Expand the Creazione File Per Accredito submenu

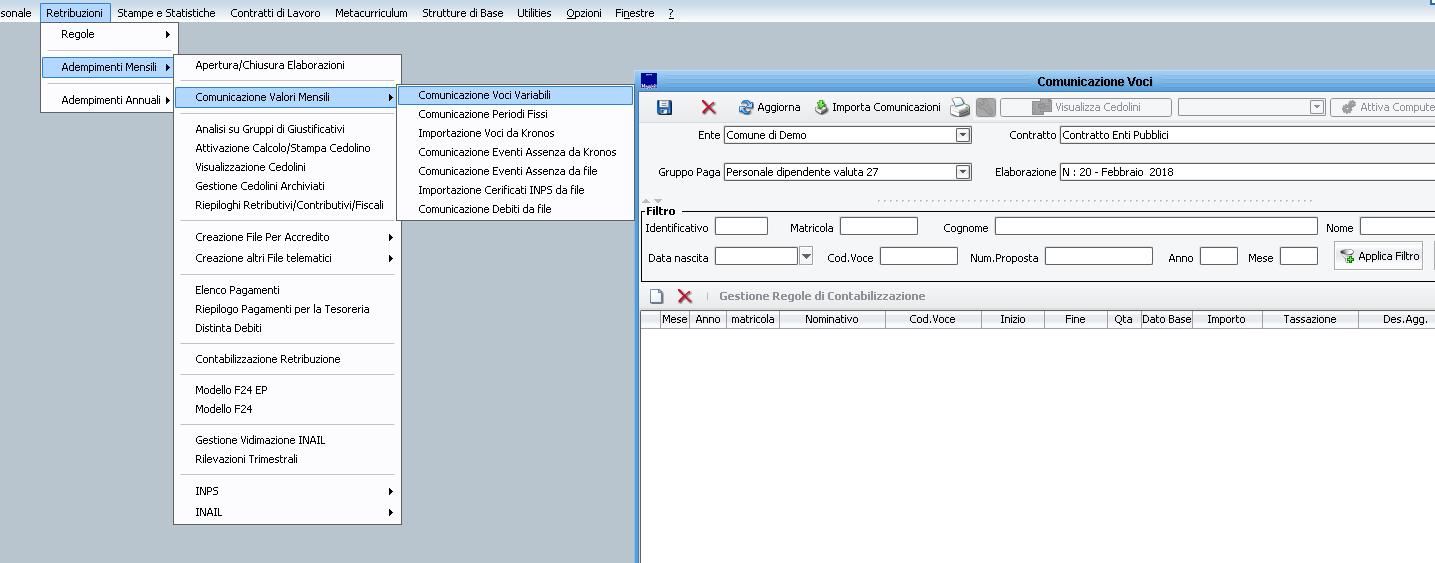[x=262, y=237]
